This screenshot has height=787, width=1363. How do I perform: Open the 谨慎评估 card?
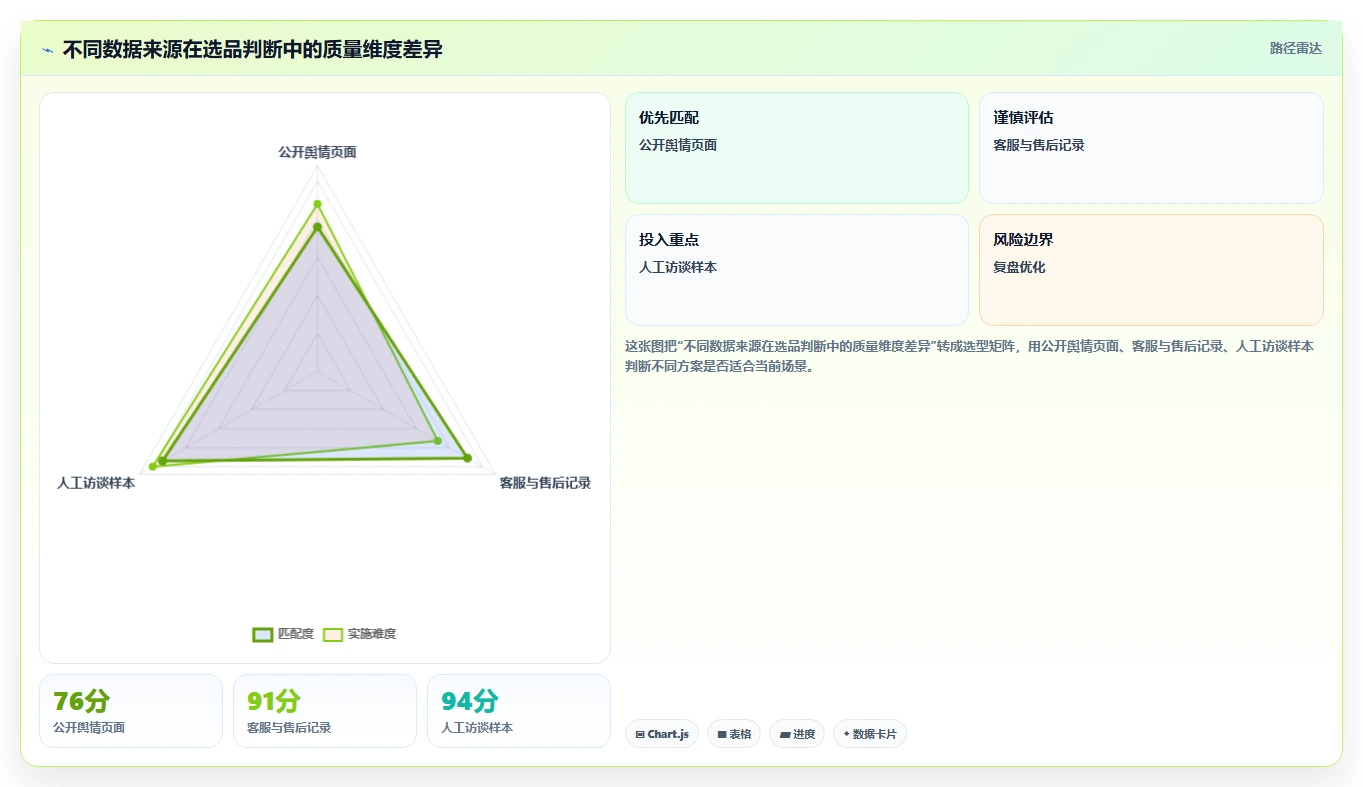1151,148
